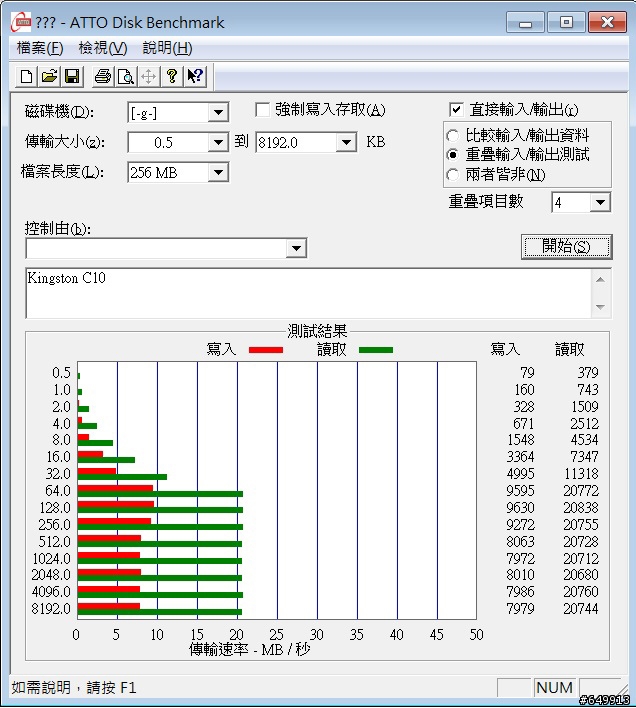Open the 檢視(V) menu
The image size is (636, 708).
pyautogui.click(x=103, y=48)
